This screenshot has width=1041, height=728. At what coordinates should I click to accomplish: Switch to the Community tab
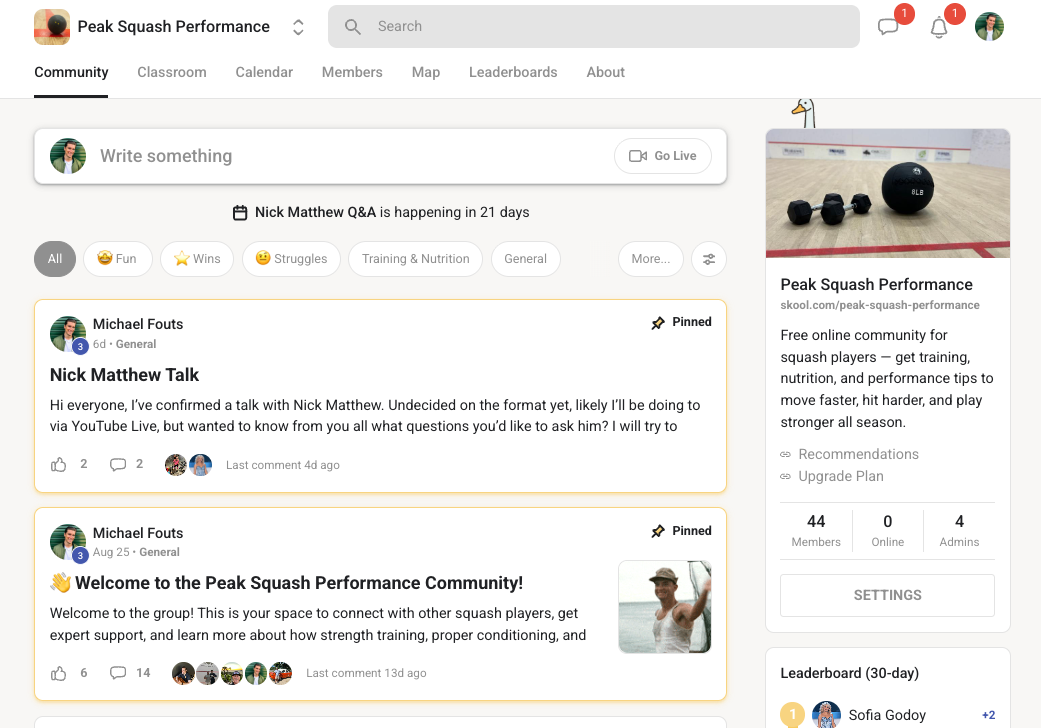click(71, 72)
